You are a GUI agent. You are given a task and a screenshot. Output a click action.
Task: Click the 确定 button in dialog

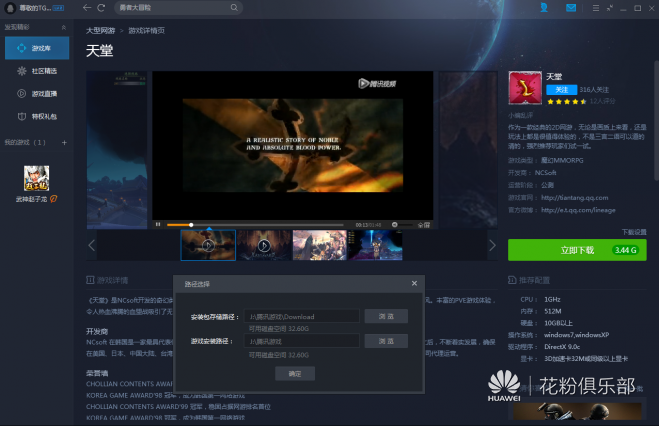click(x=295, y=373)
